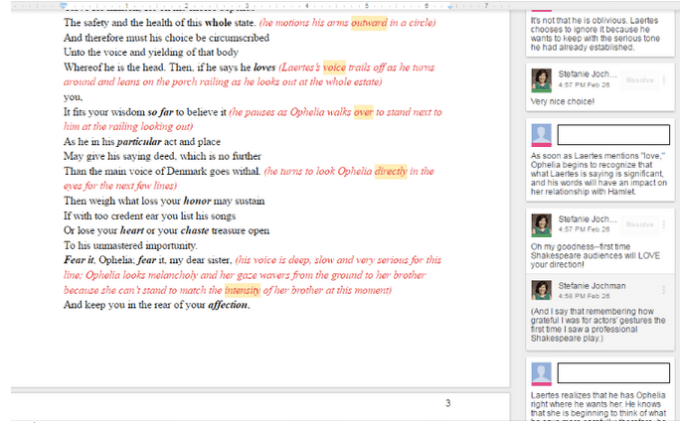Click the highlighted word "intensity"
680x423 pixels.
(242, 291)
